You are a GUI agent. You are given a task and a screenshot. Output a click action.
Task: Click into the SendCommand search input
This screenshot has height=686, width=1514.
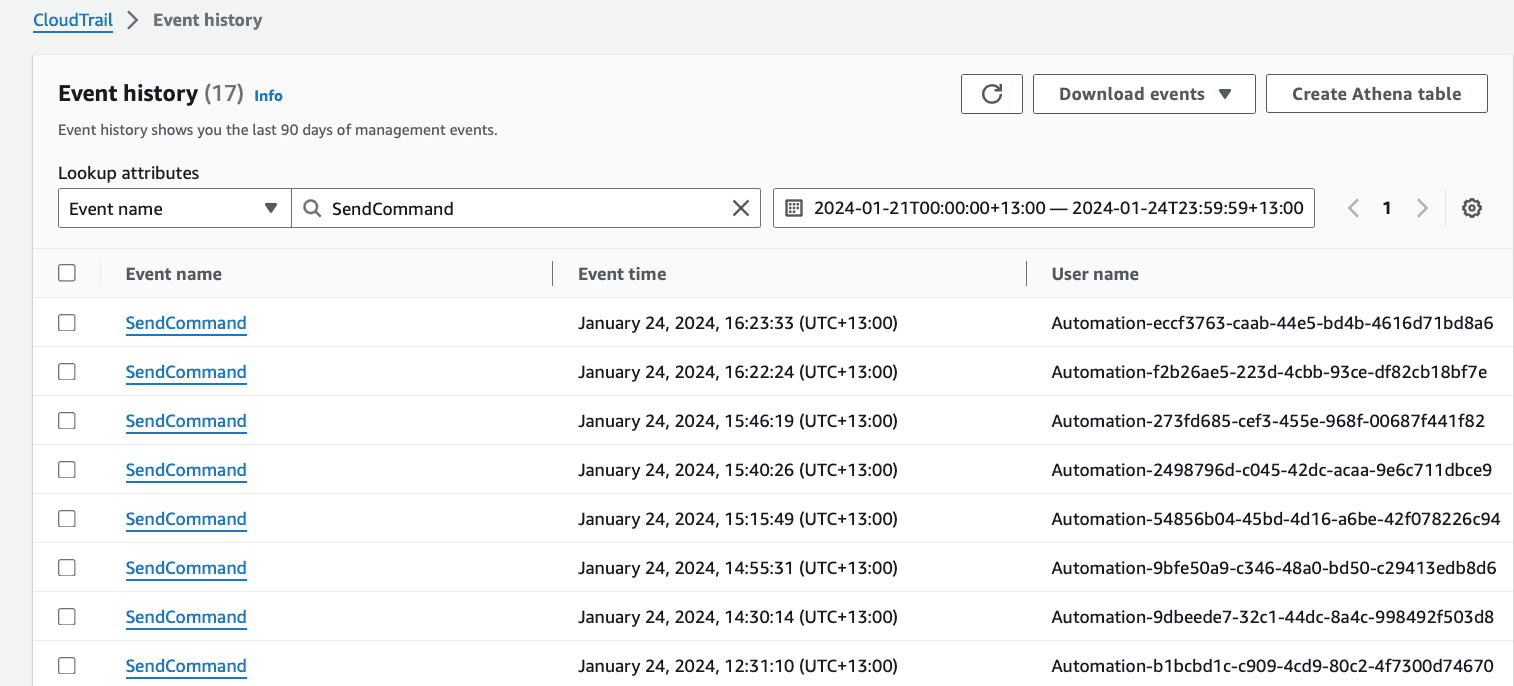[x=526, y=208]
